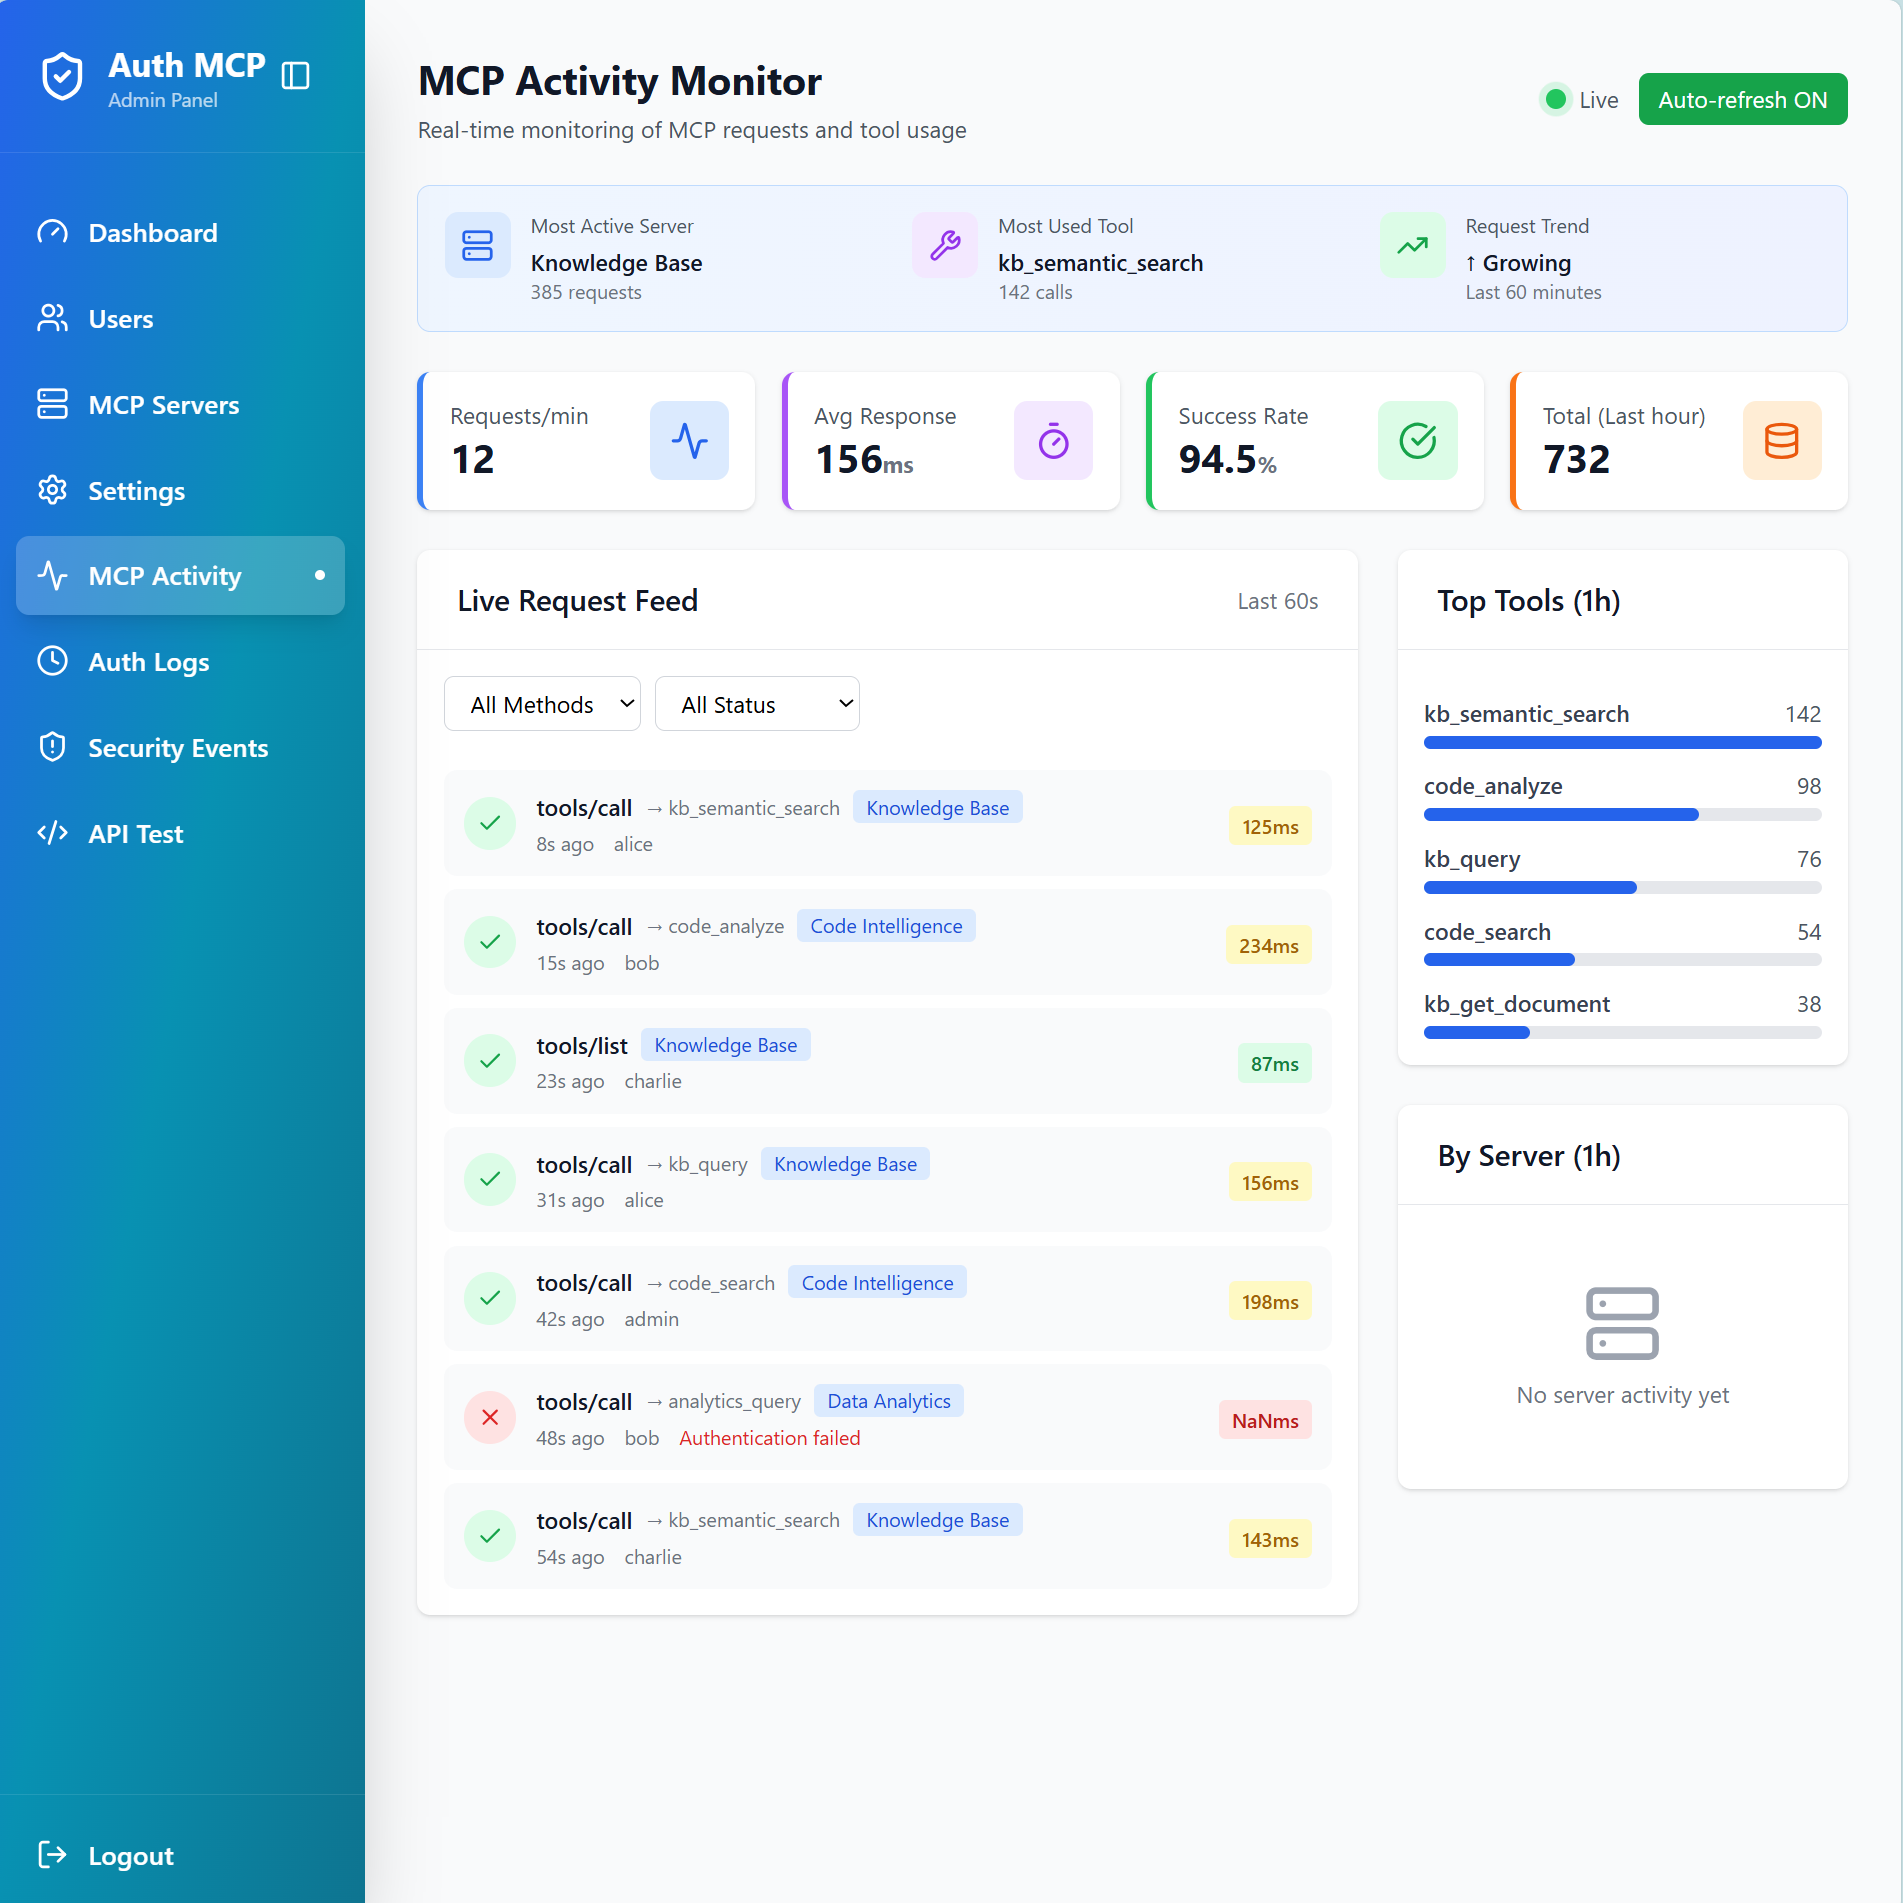
Task: Click the Success Rate checkmark icon
Action: [x=1417, y=441]
